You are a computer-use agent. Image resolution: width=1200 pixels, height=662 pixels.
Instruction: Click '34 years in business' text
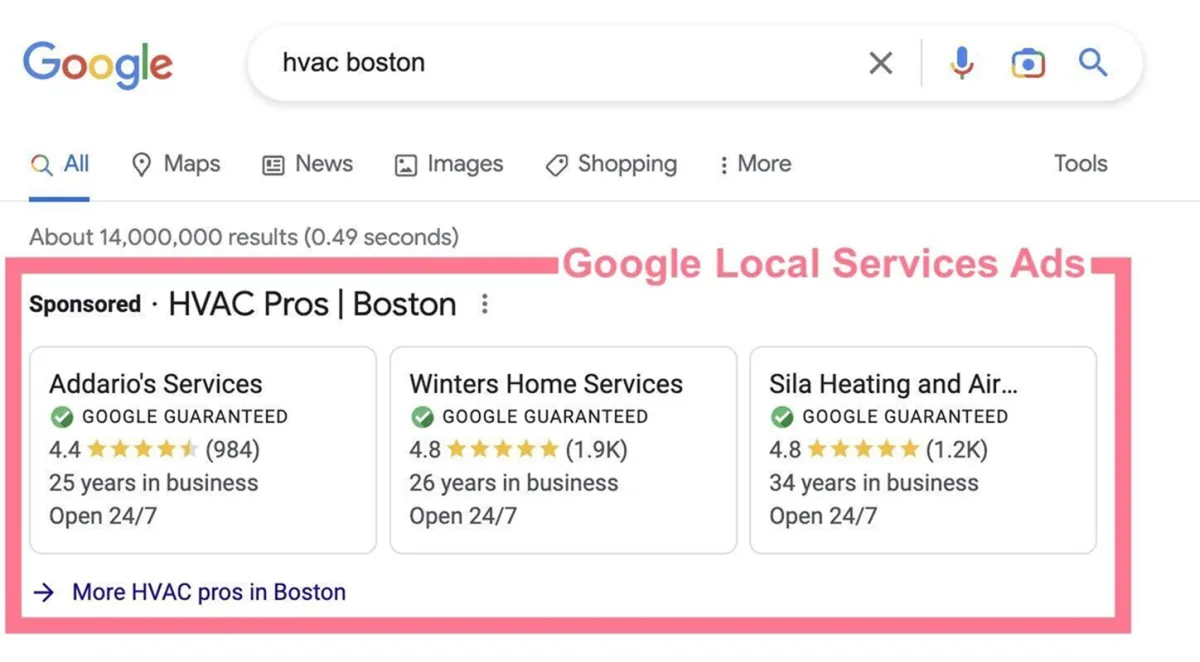point(874,483)
